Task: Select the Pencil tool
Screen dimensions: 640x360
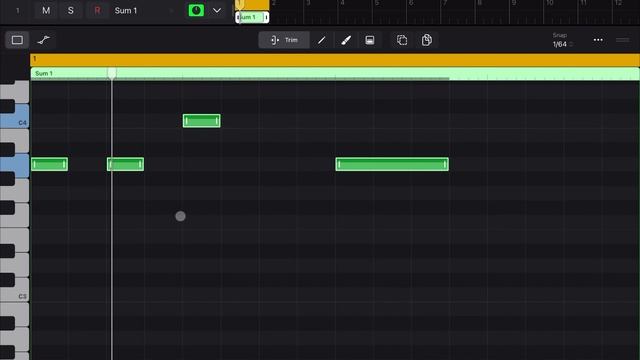Action: click(x=322, y=40)
